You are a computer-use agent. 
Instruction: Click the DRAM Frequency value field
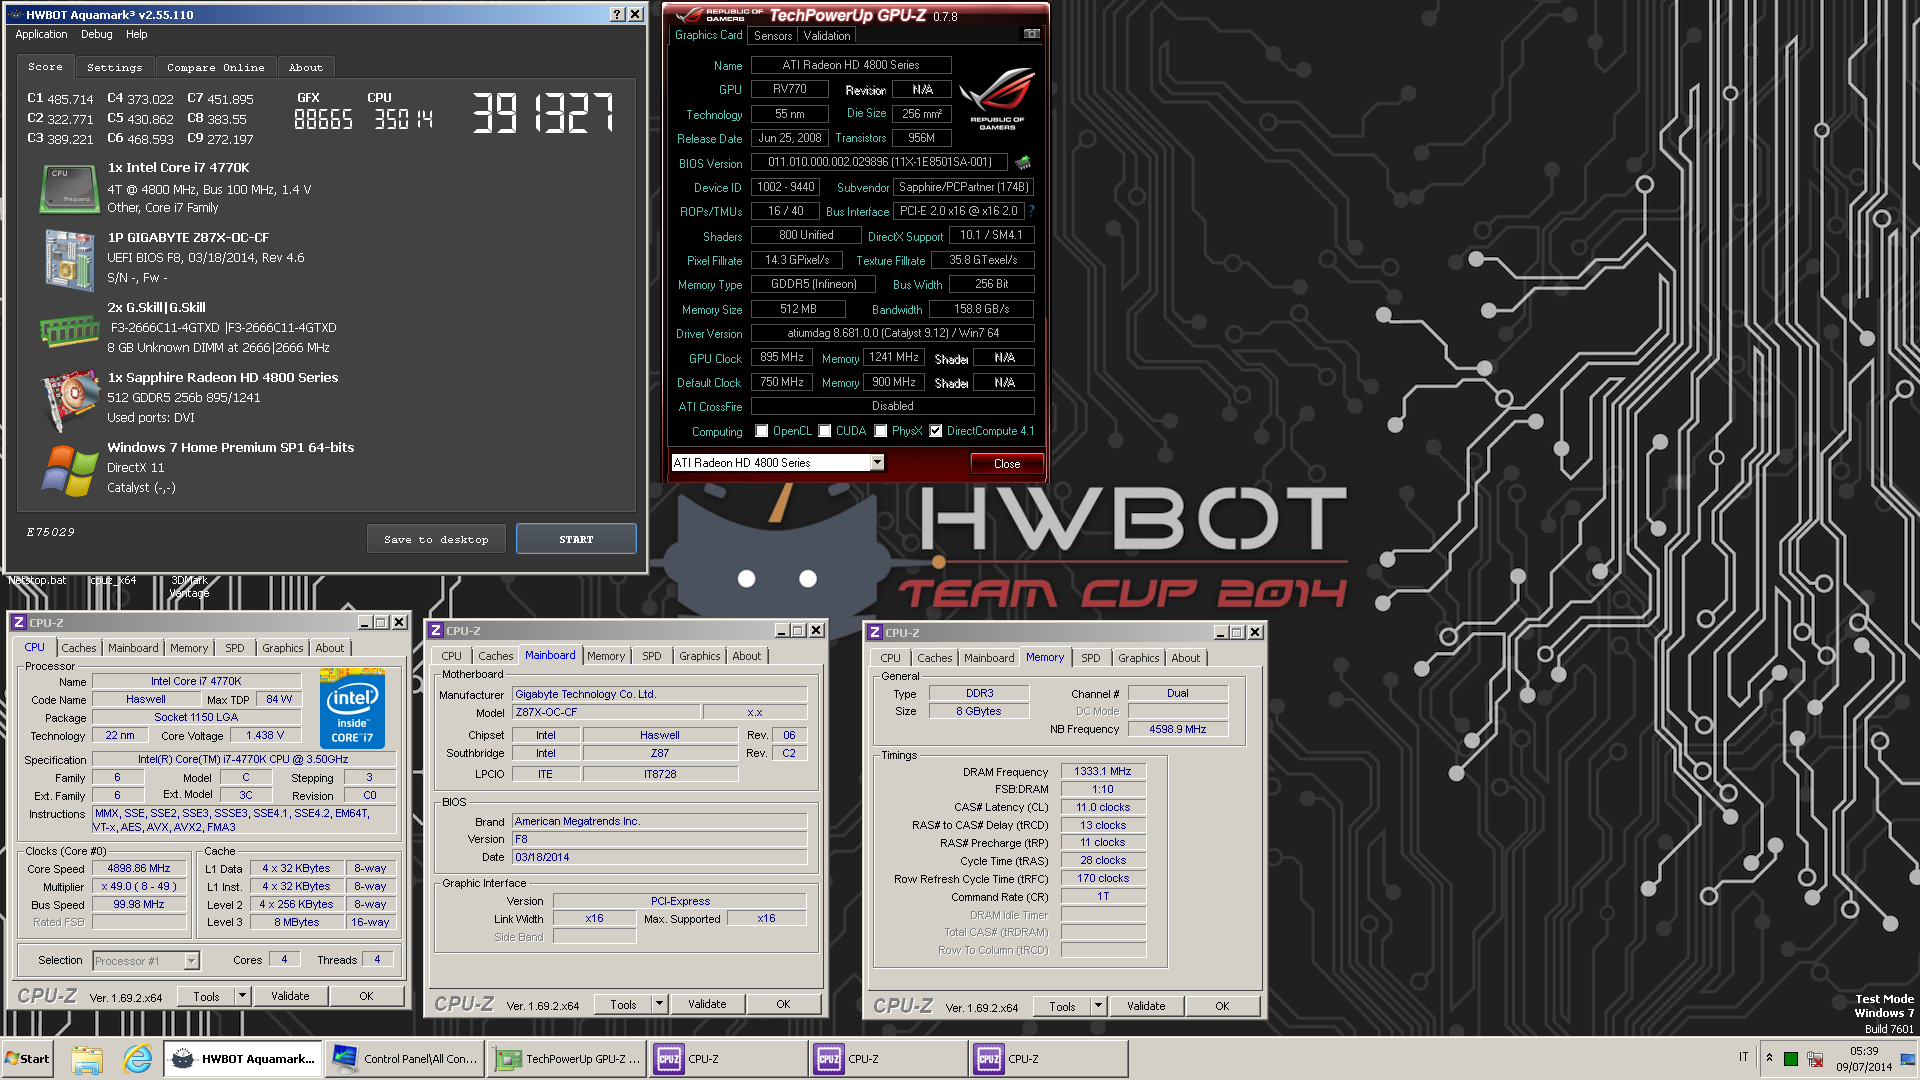pos(1103,771)
